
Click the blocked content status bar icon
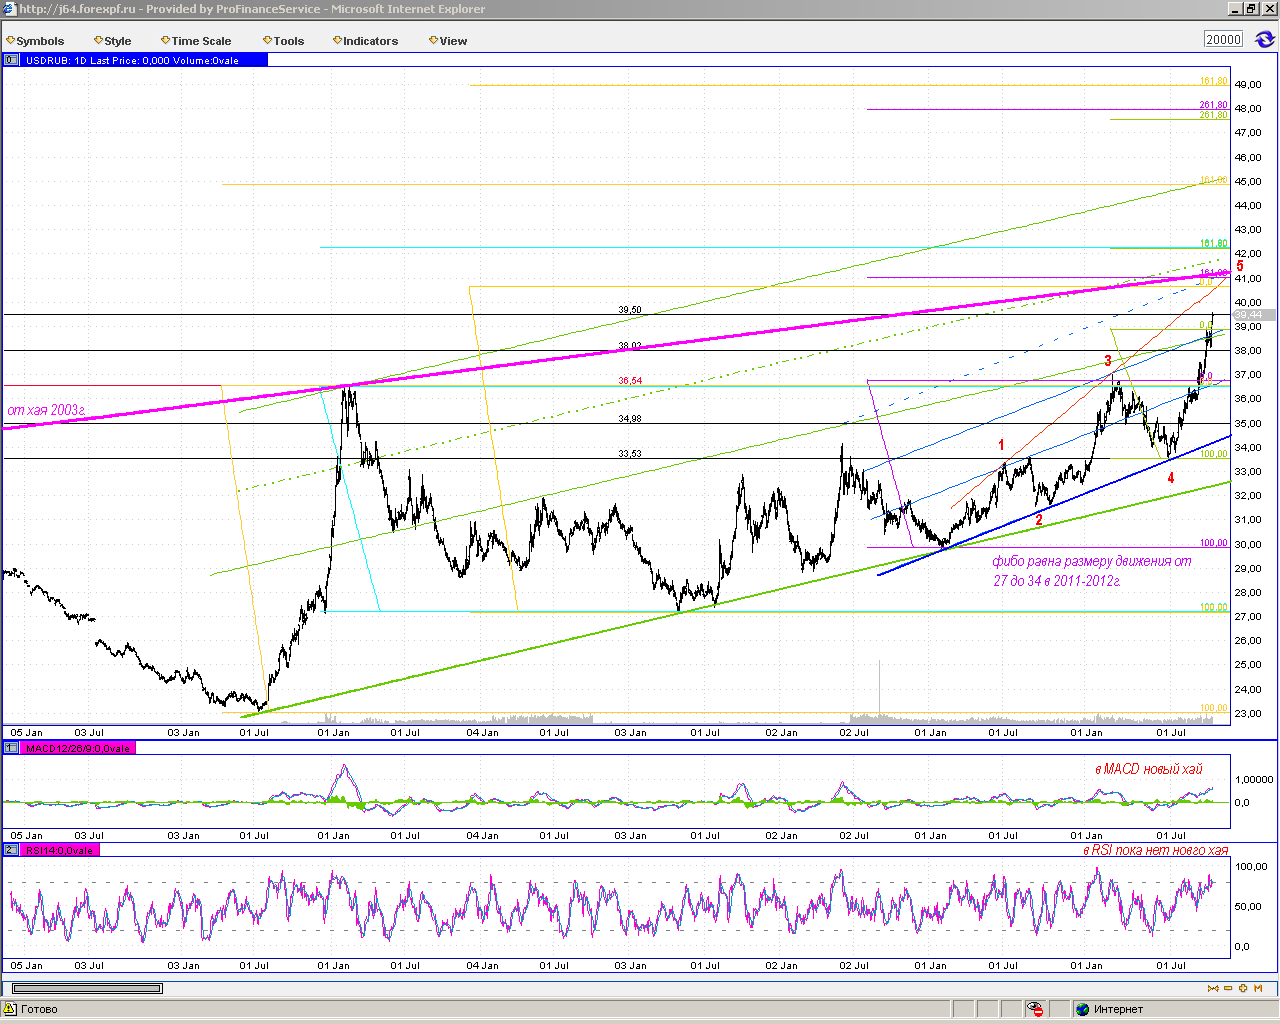[x=1035, y=1009]
